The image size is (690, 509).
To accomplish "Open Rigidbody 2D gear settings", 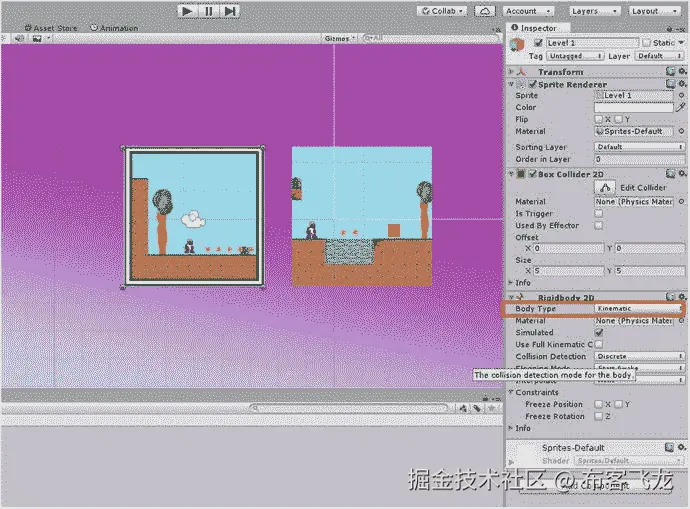I will coord(682,297).
